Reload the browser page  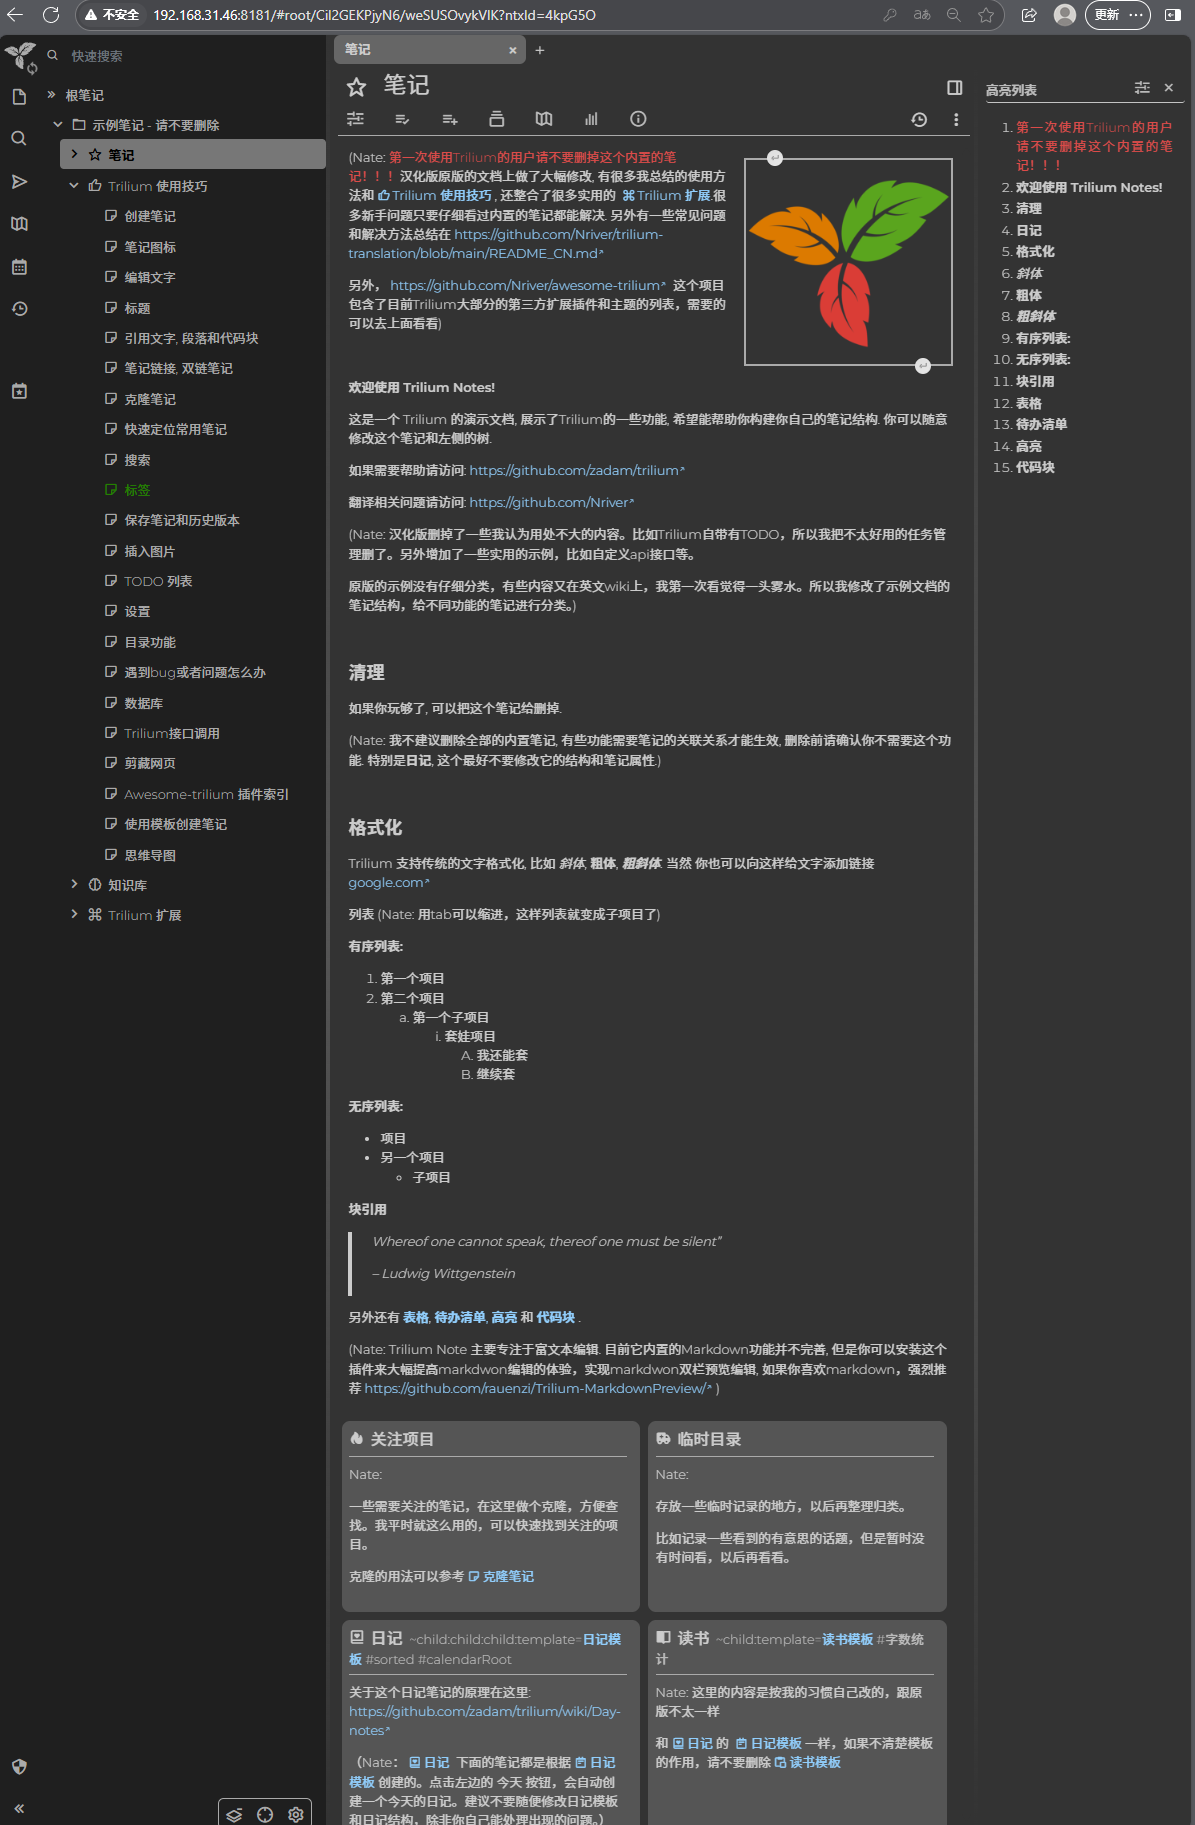pyautogui.click(x=51, y=15)
